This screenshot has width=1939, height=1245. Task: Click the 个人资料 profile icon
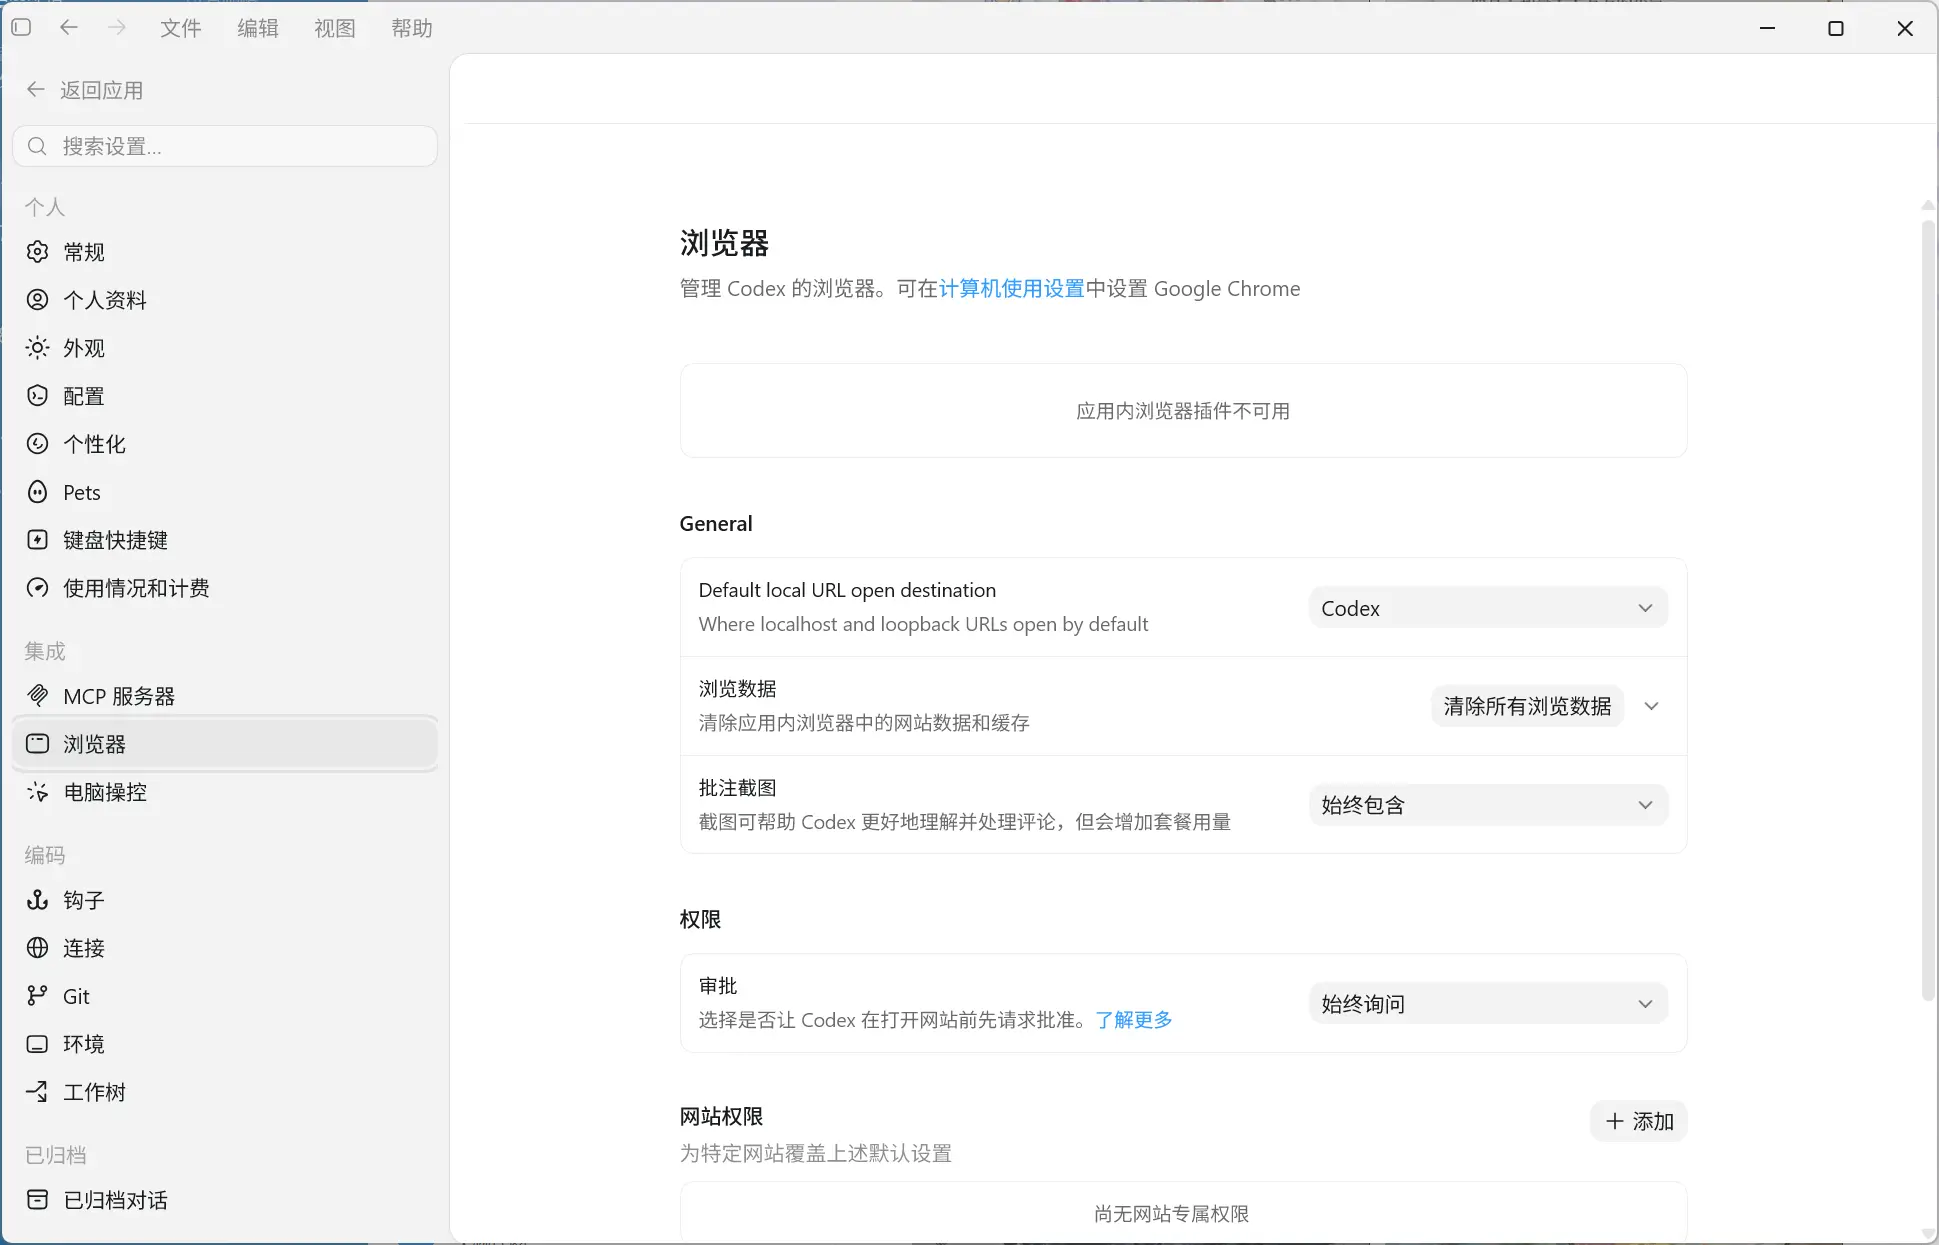tap(37, 300)
